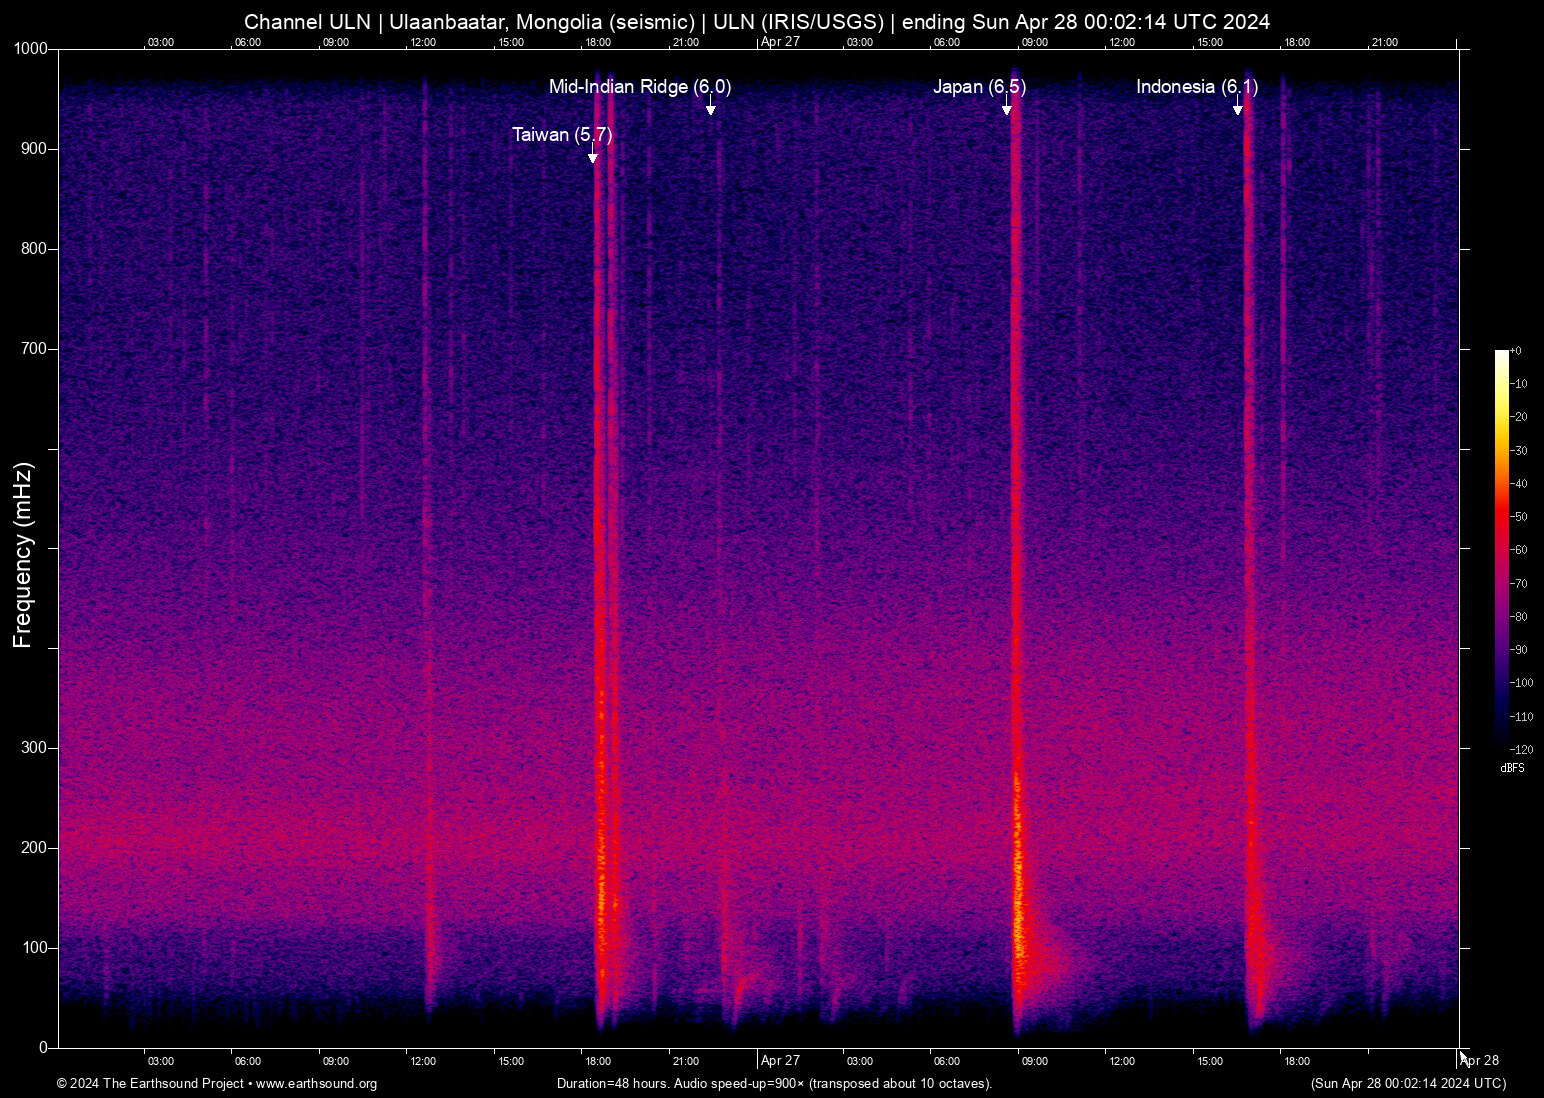Click the spectrogram title starting with Channel ULN
Screen dimensions: 1544x1098
click(757, 22)
